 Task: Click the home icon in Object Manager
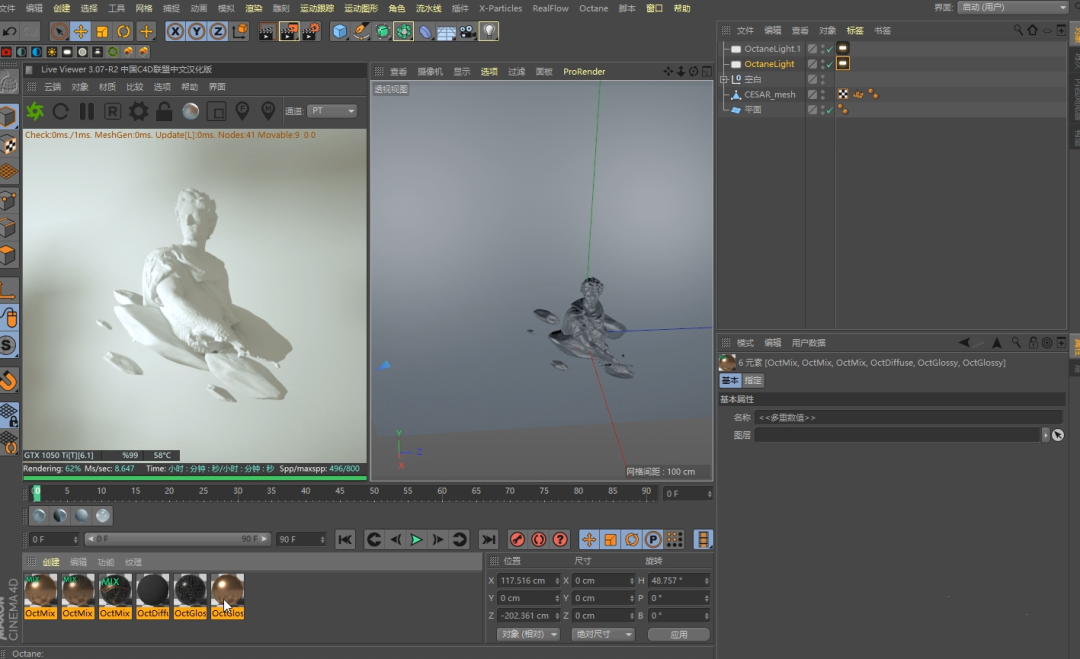pyautogui.click(x=1032, y=30)
